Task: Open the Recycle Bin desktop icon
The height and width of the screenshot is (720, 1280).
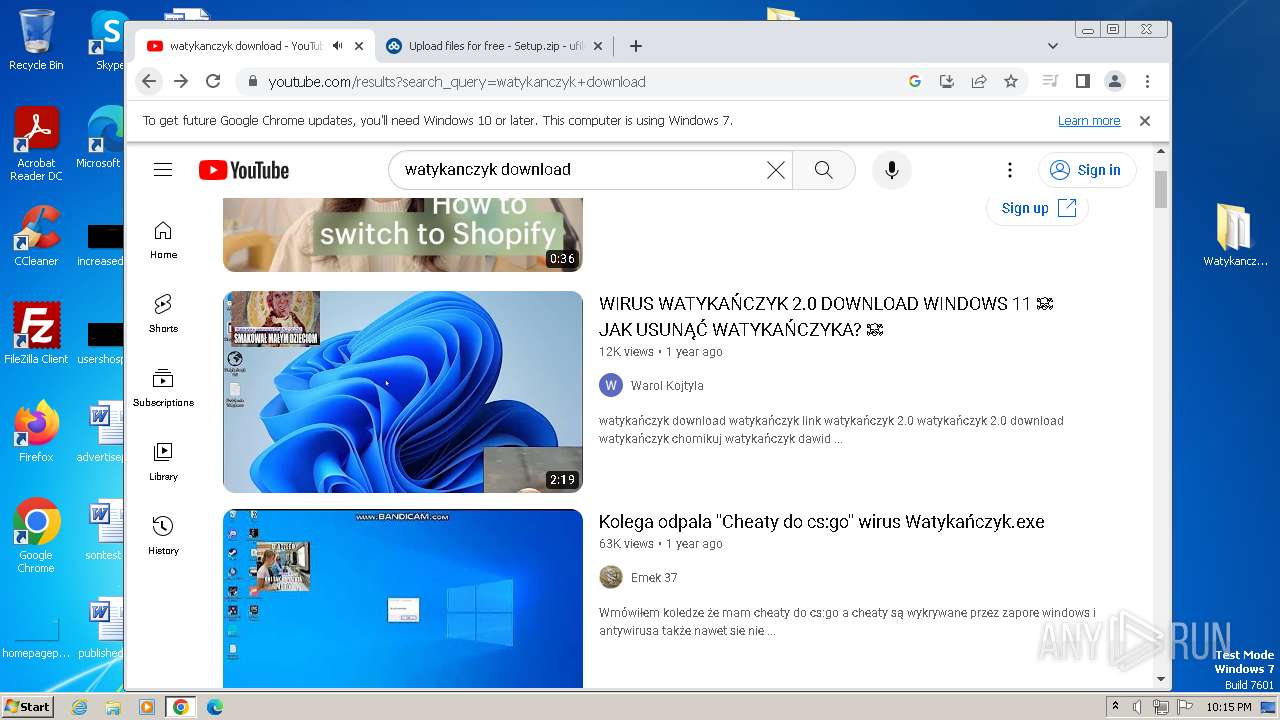Action: tap(36, 40)
